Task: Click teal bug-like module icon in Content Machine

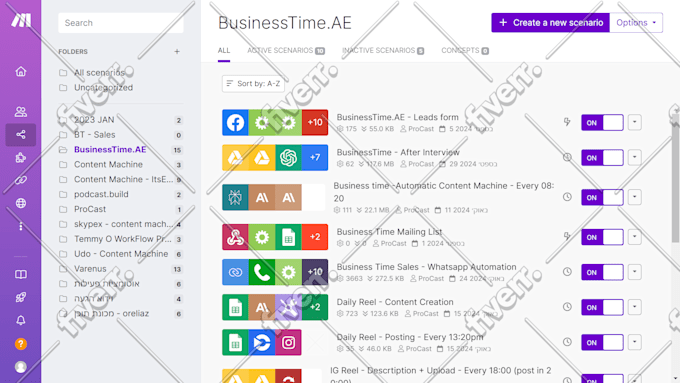Action: pyautogui.click(x=235, y=197)
